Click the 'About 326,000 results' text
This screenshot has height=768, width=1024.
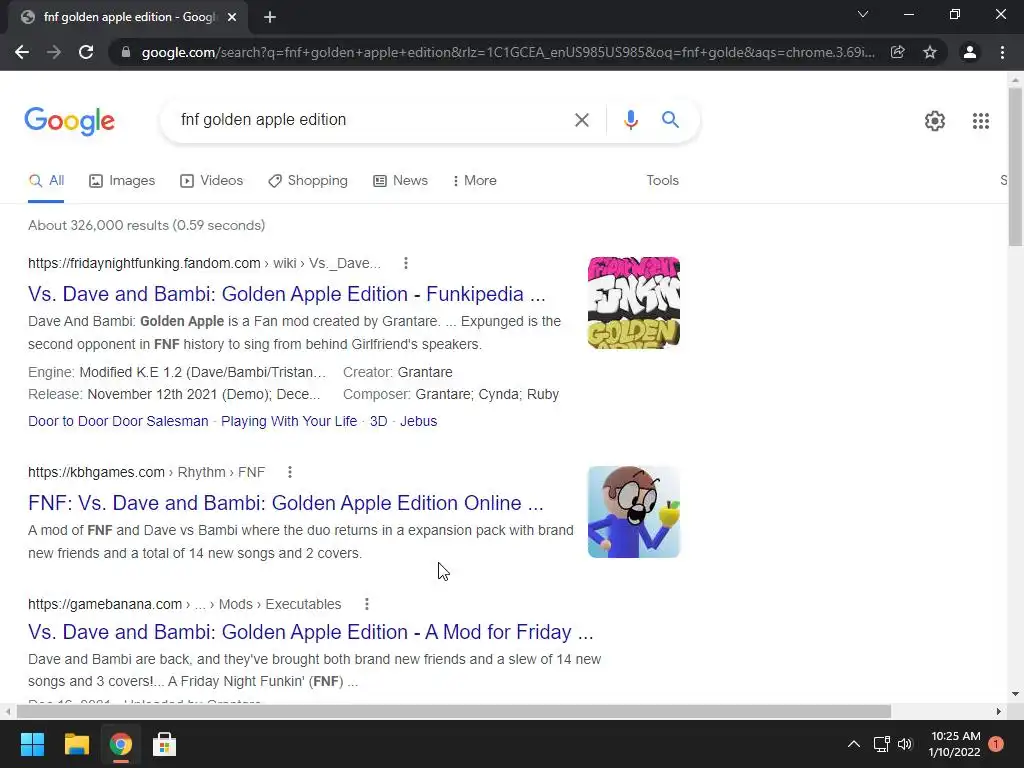[x=146, y=225]
